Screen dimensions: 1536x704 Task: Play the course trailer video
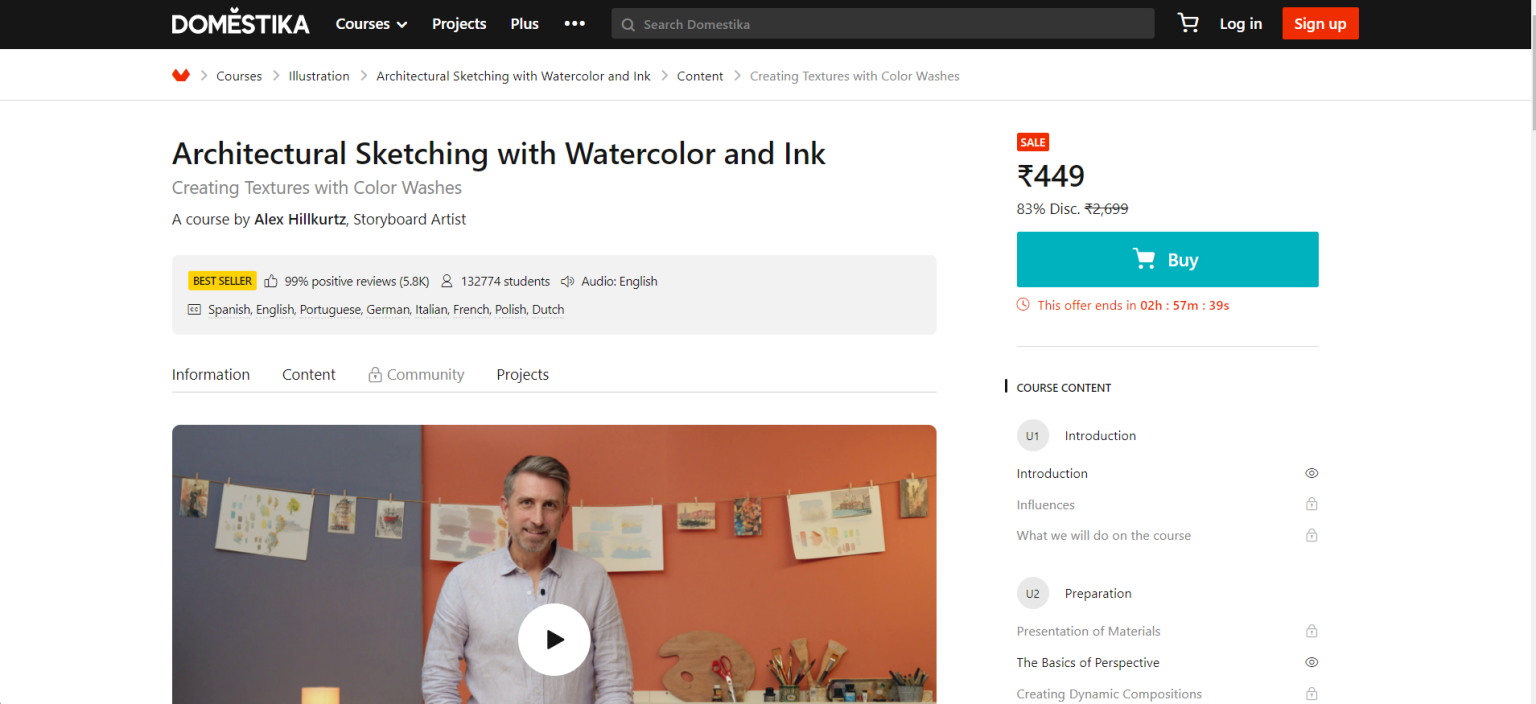click(554, 639)
